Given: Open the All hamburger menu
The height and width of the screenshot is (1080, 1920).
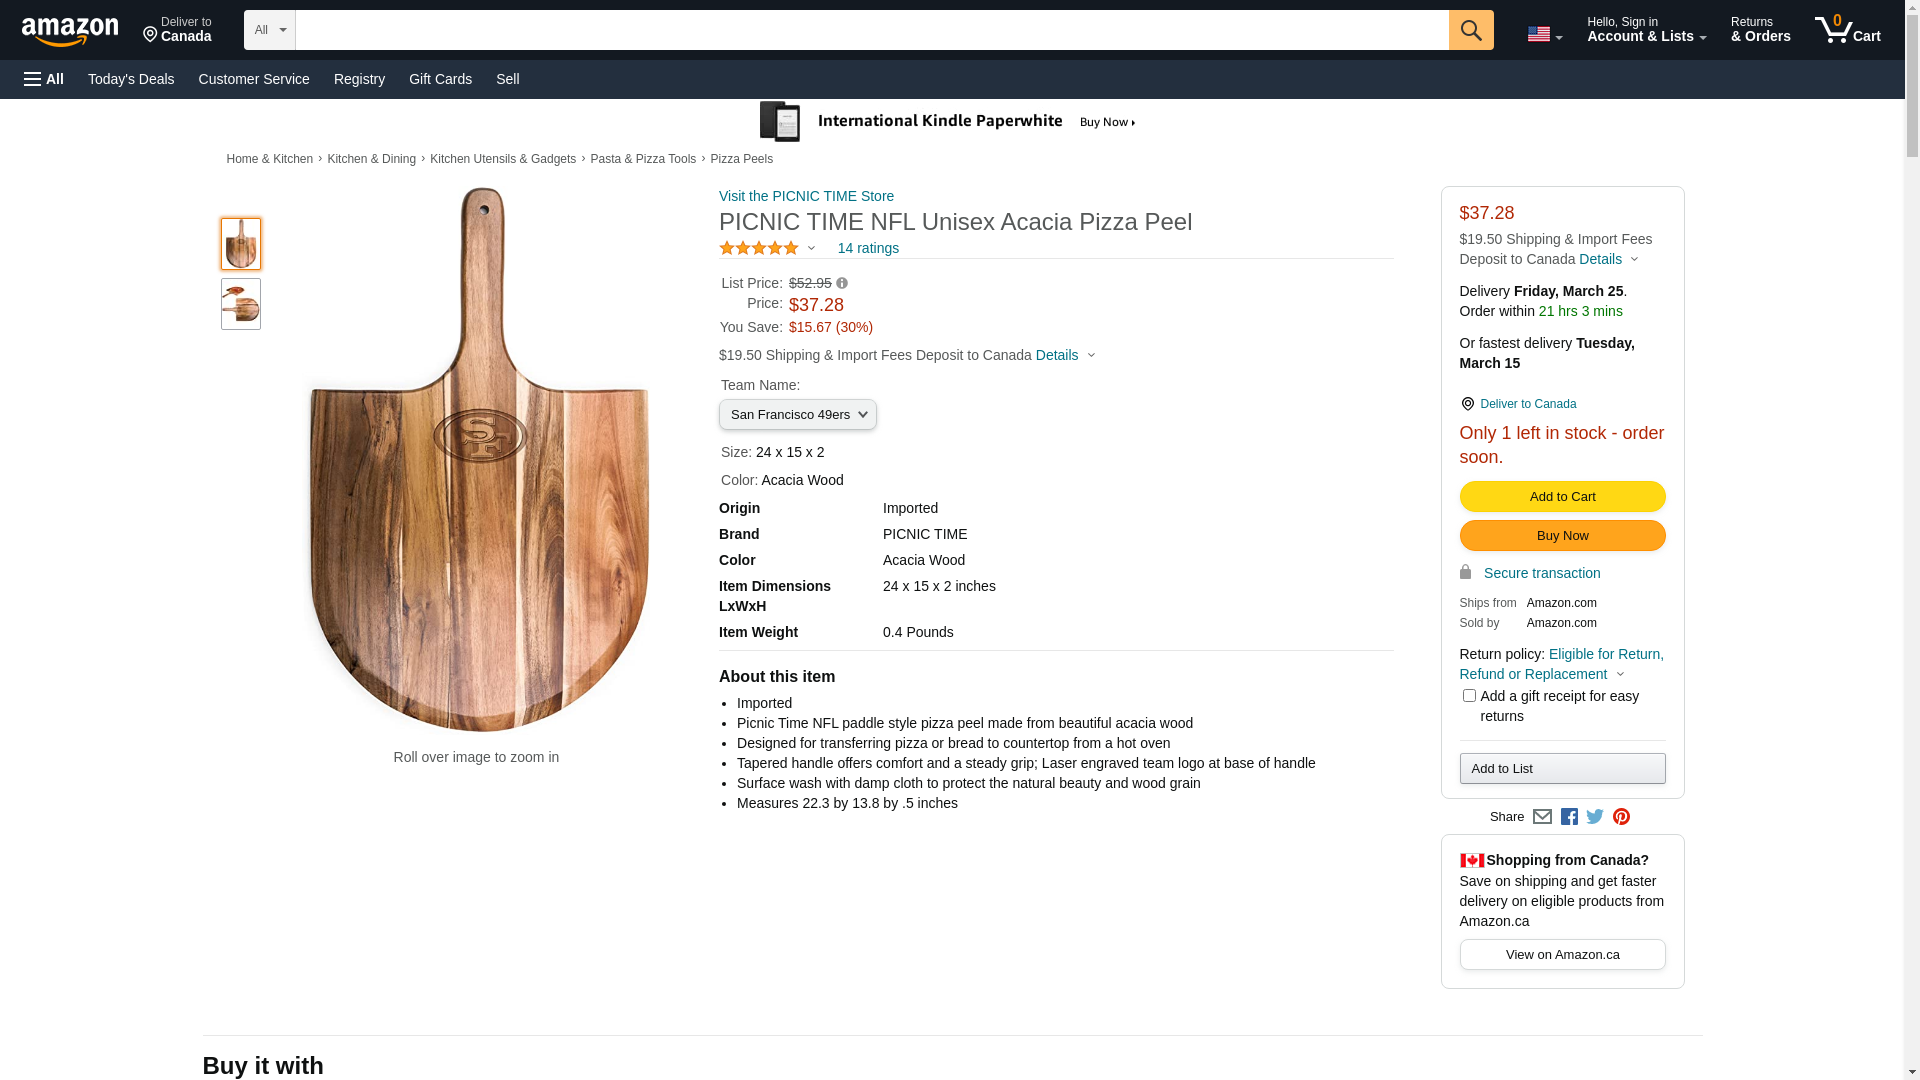Looking at the screenshot, I should [44, 79].
